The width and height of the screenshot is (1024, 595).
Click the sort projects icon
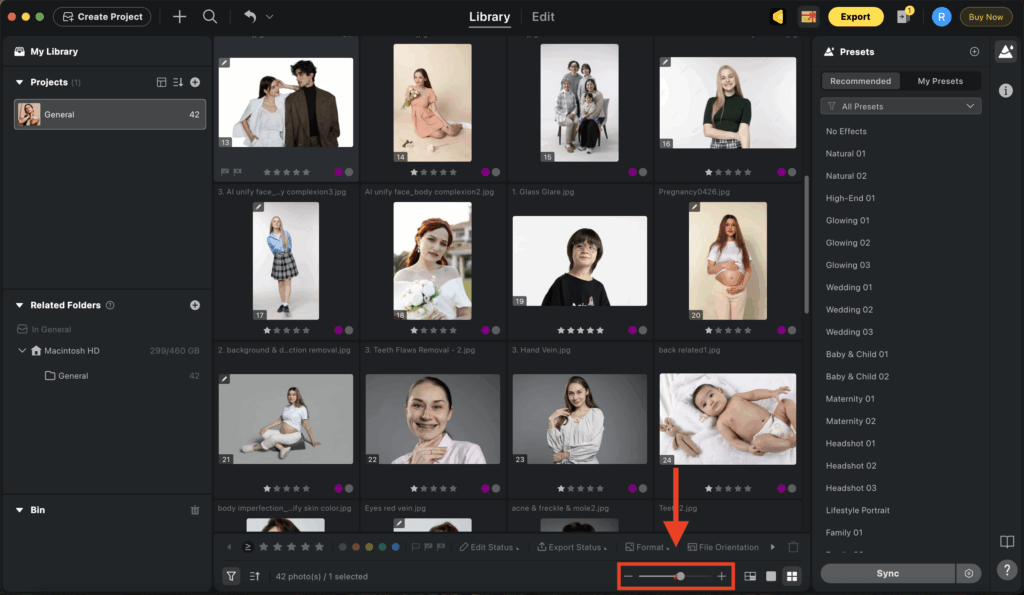[178, 82]
